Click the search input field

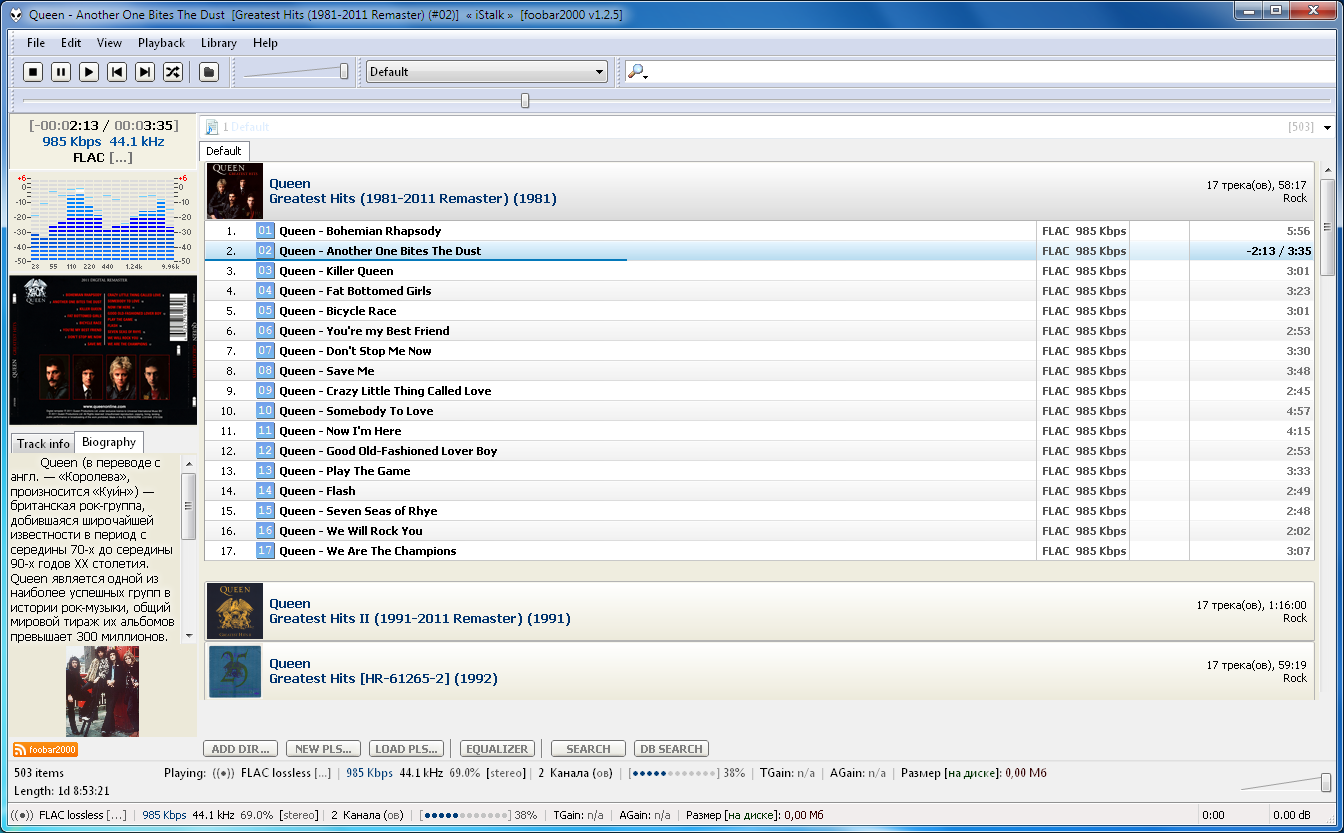(992, 72)
